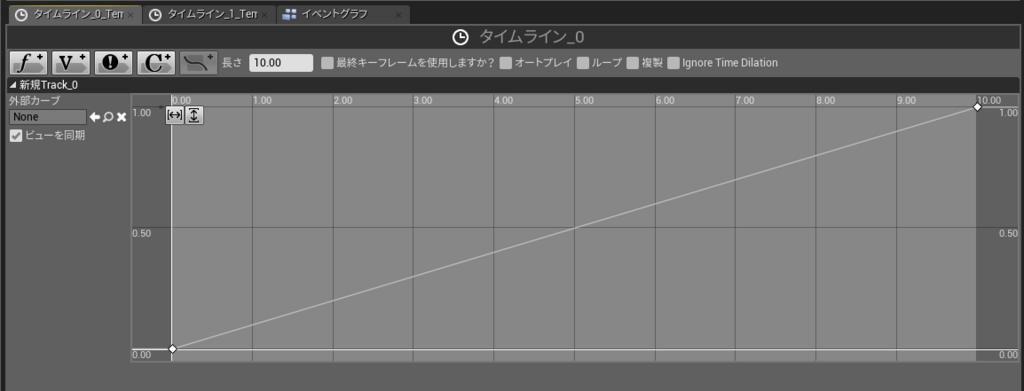The image size is (1024, 391).
Task: Click the 新規Track_0 track name
Action: point(48,85)
